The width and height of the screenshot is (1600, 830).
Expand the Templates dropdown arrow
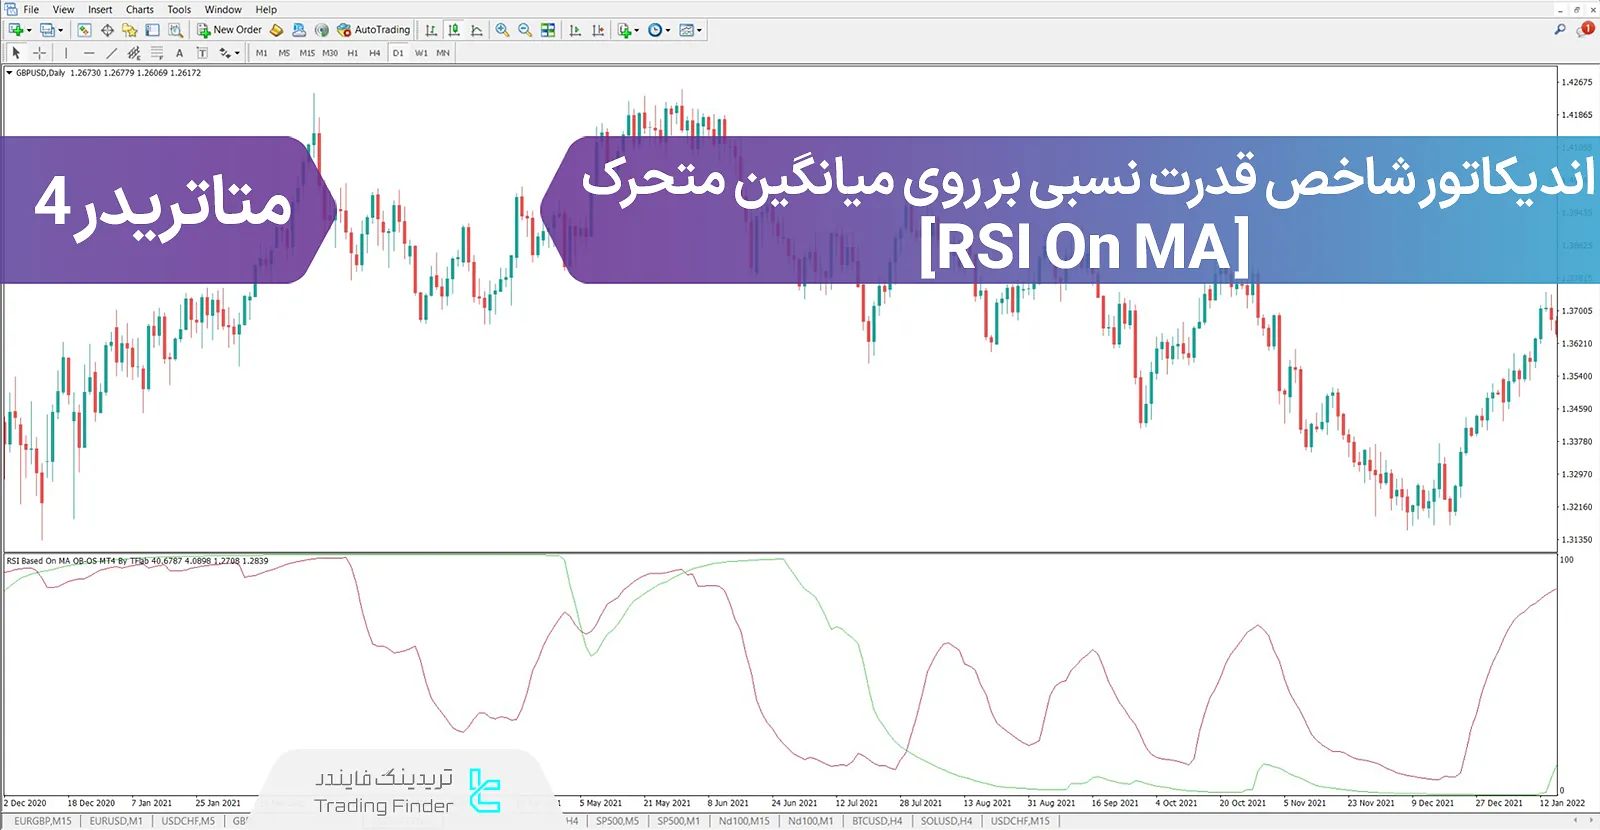pyautogui.click(x=699, y=30)
